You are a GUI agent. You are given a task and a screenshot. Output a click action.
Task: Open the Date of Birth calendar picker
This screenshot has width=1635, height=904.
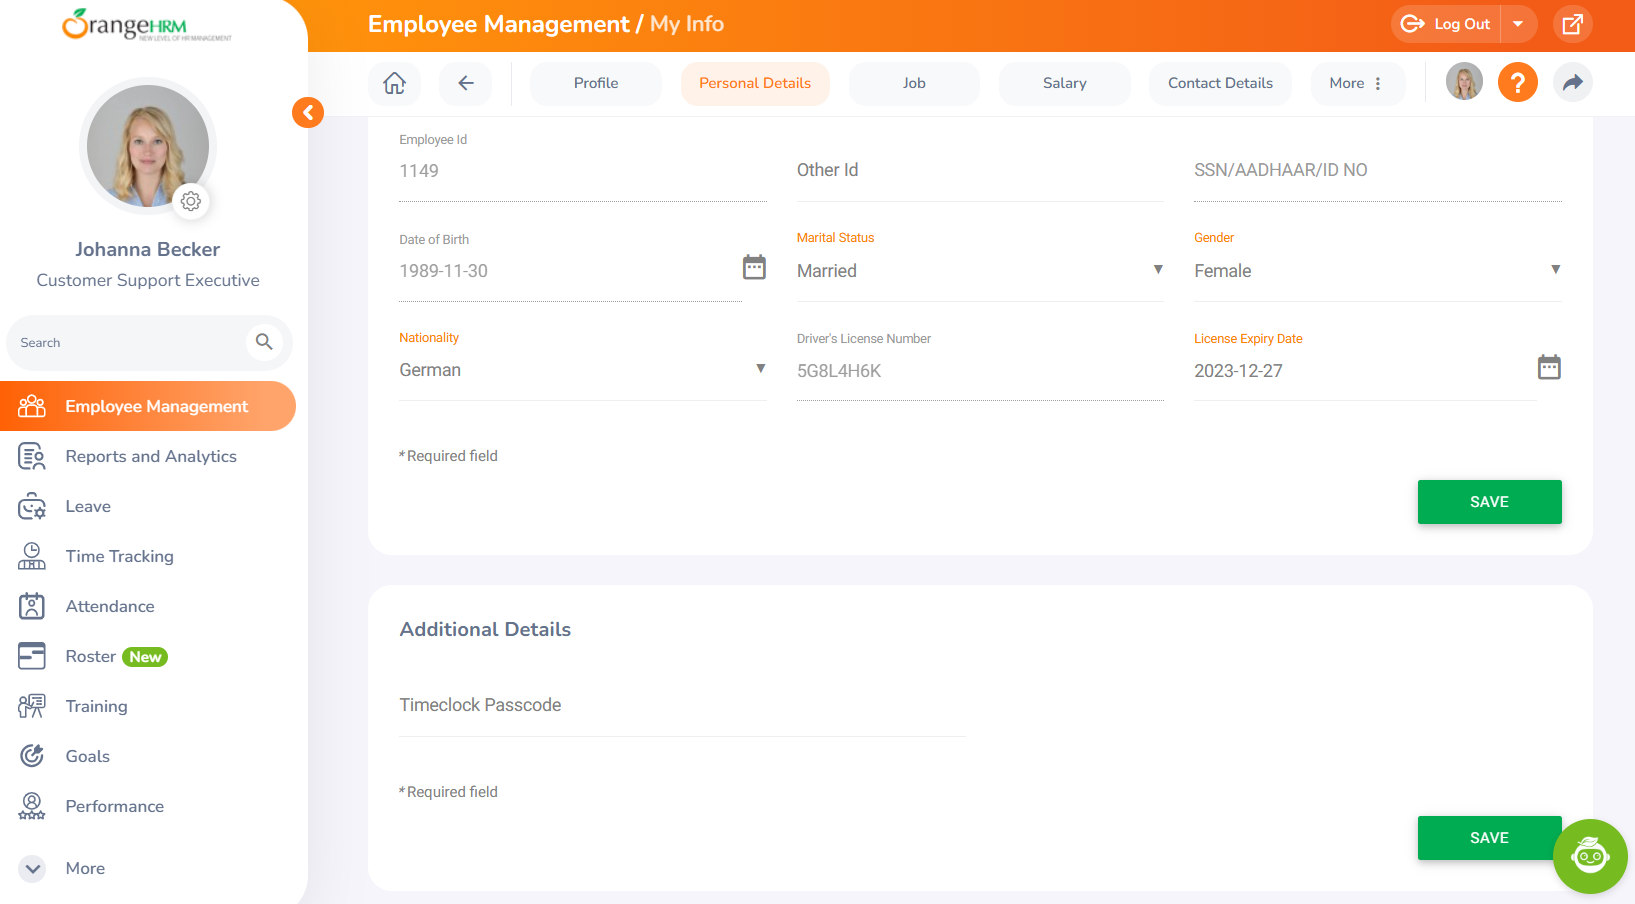tap(754, 267)
